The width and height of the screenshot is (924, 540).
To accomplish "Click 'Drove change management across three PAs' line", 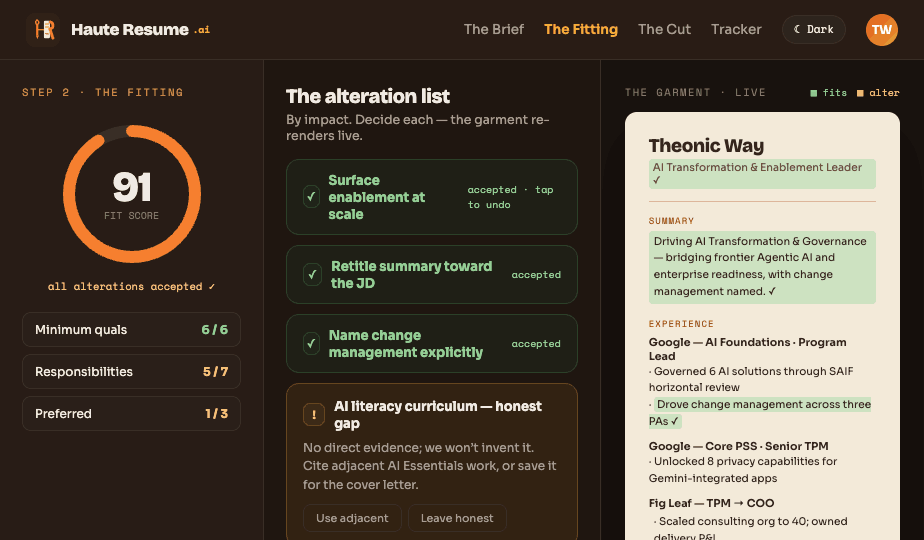I will [x=760, y=413].
